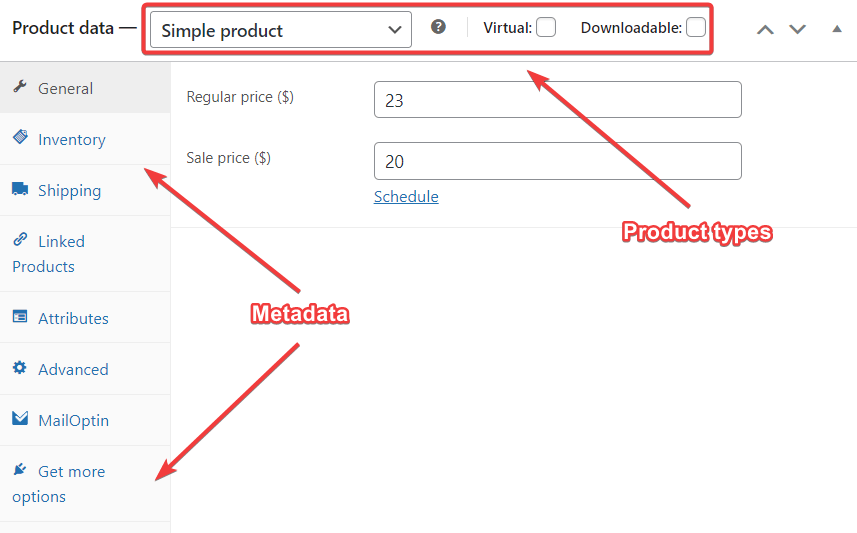The image size is (857, 533).
Task: Click the Inventory tag icon
Action: click(x=20, y=137)
